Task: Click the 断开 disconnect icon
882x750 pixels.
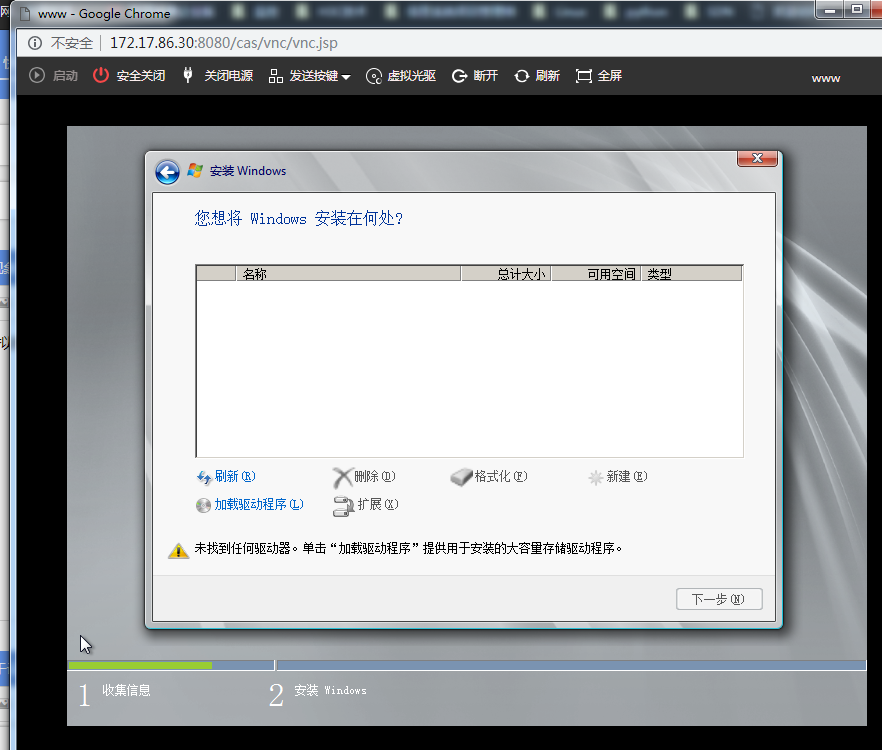Action: click(460, 76)
